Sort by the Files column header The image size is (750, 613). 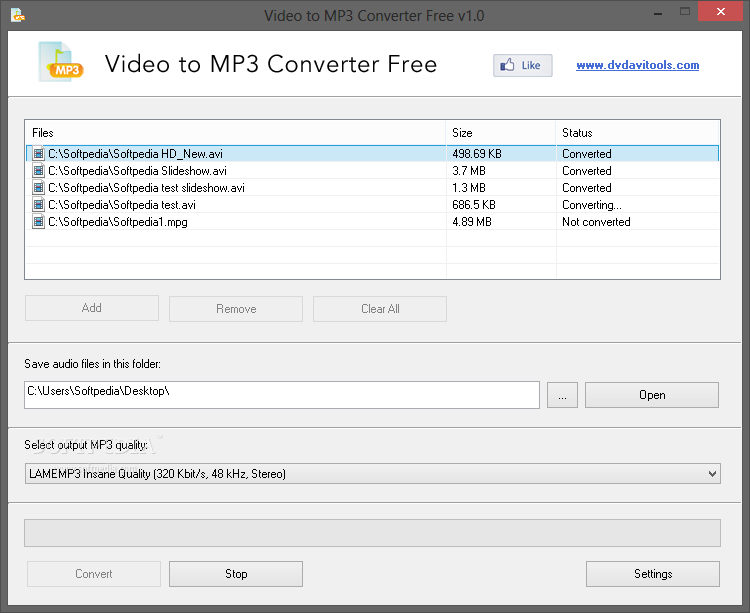click(235, 133)
